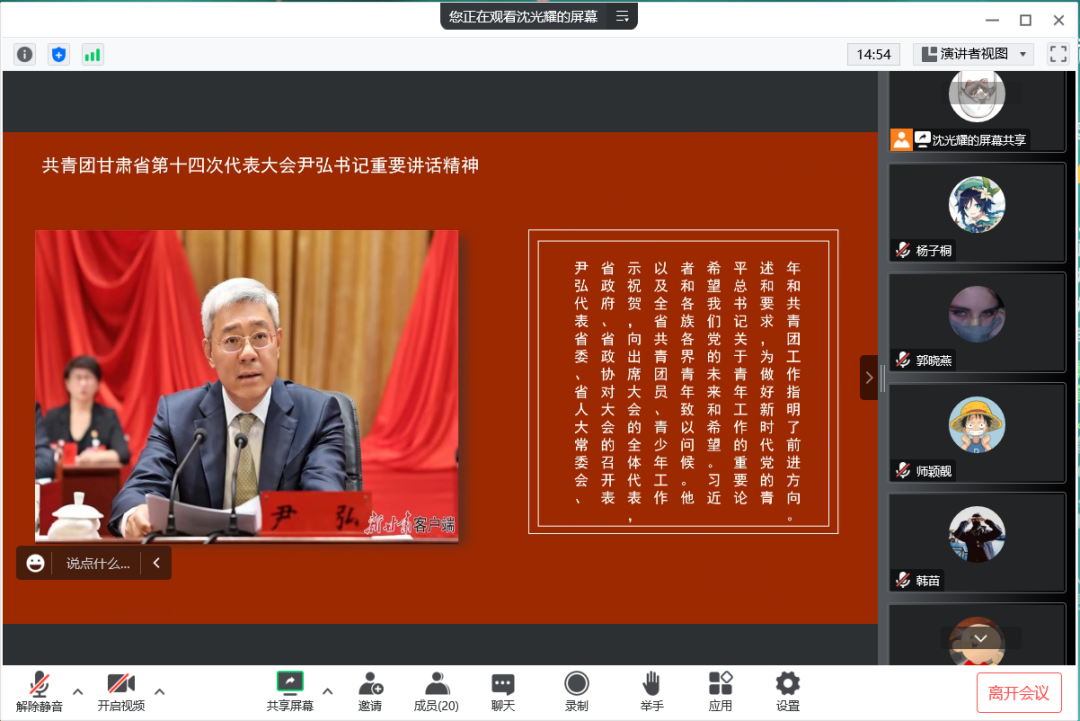Collapse the participant video side panel
The image size is (1080, 721).
(868, 377)
